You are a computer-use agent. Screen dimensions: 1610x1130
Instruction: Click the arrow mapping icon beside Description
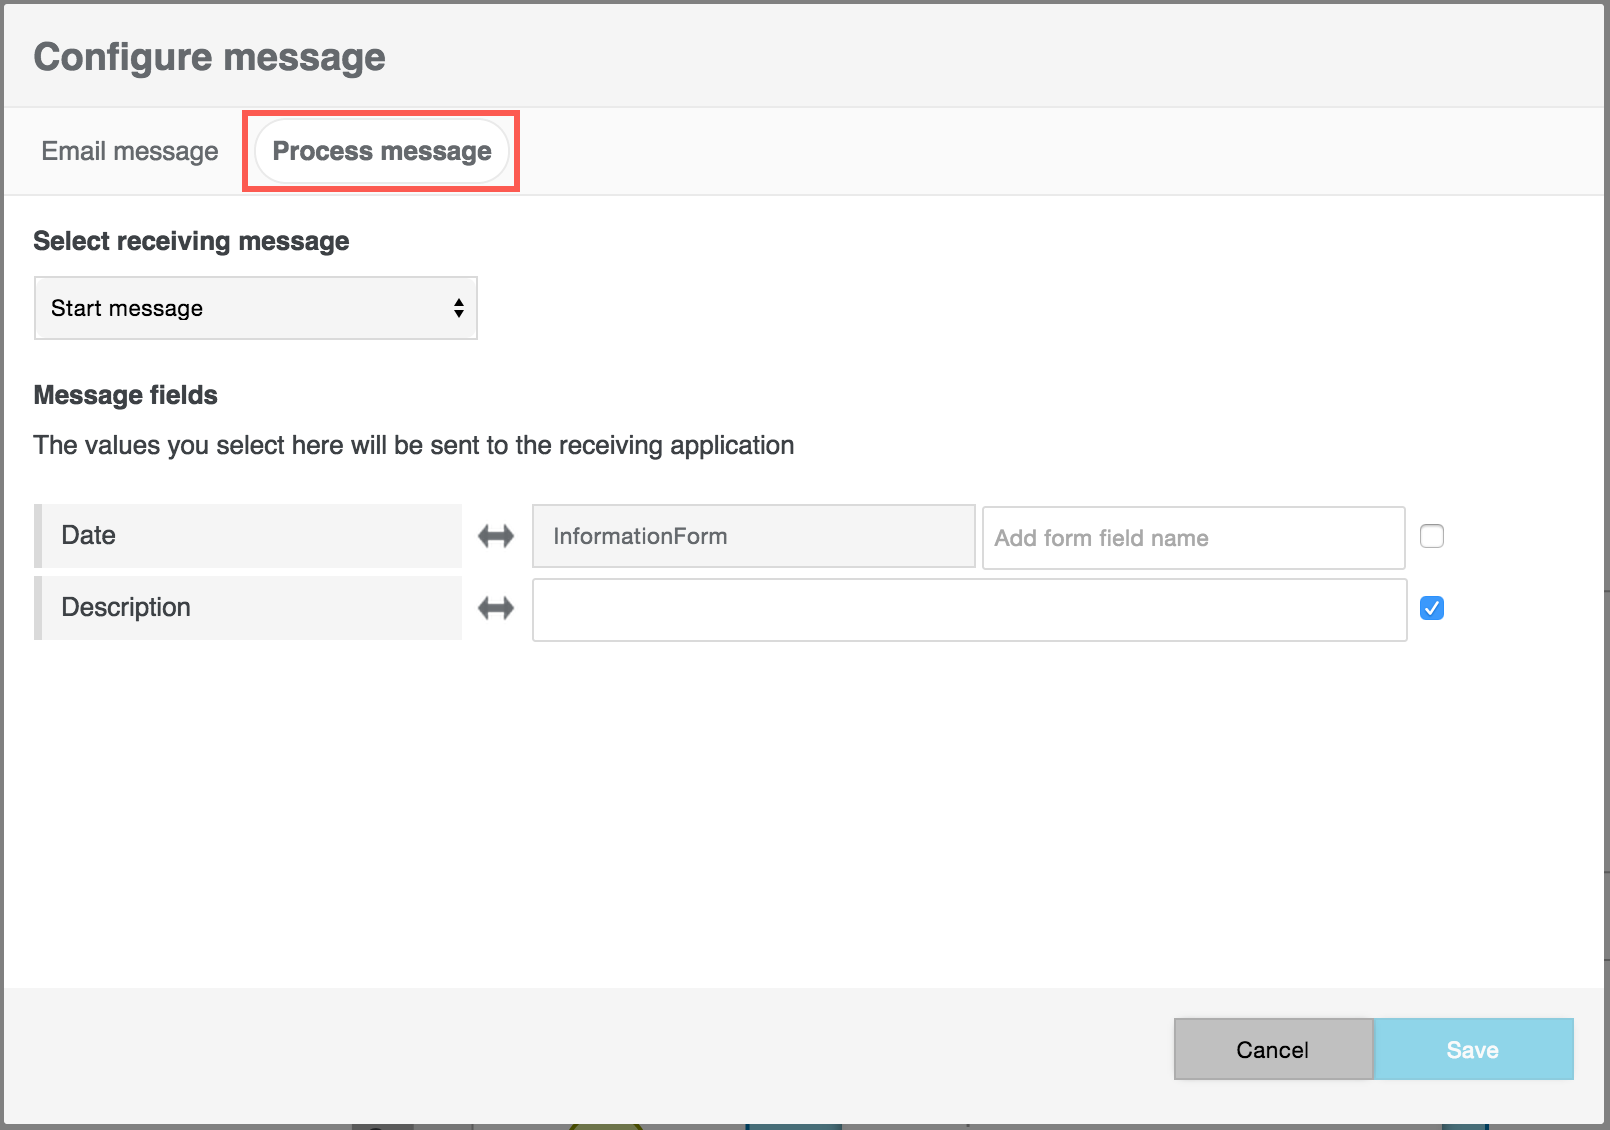click(x=495, y=608)
